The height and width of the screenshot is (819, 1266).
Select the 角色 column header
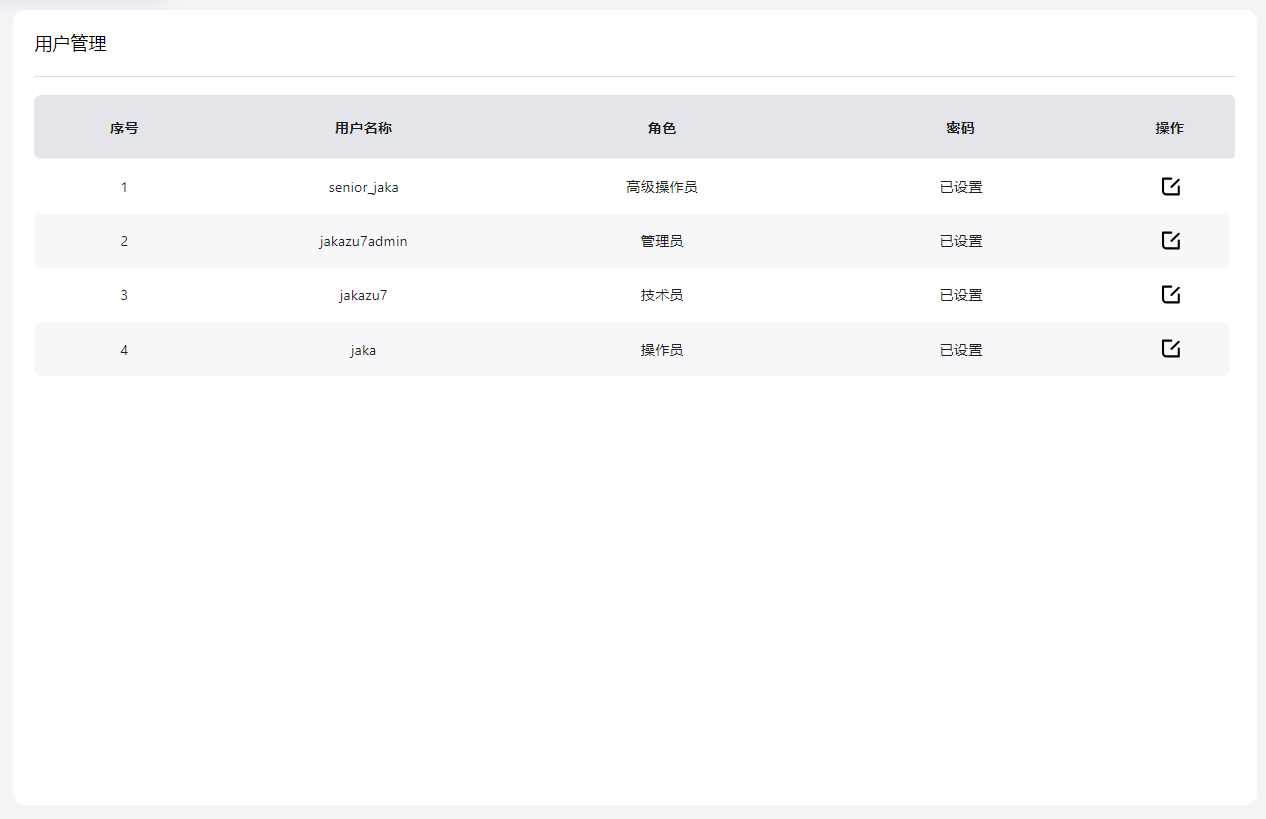tap(662, 128)
